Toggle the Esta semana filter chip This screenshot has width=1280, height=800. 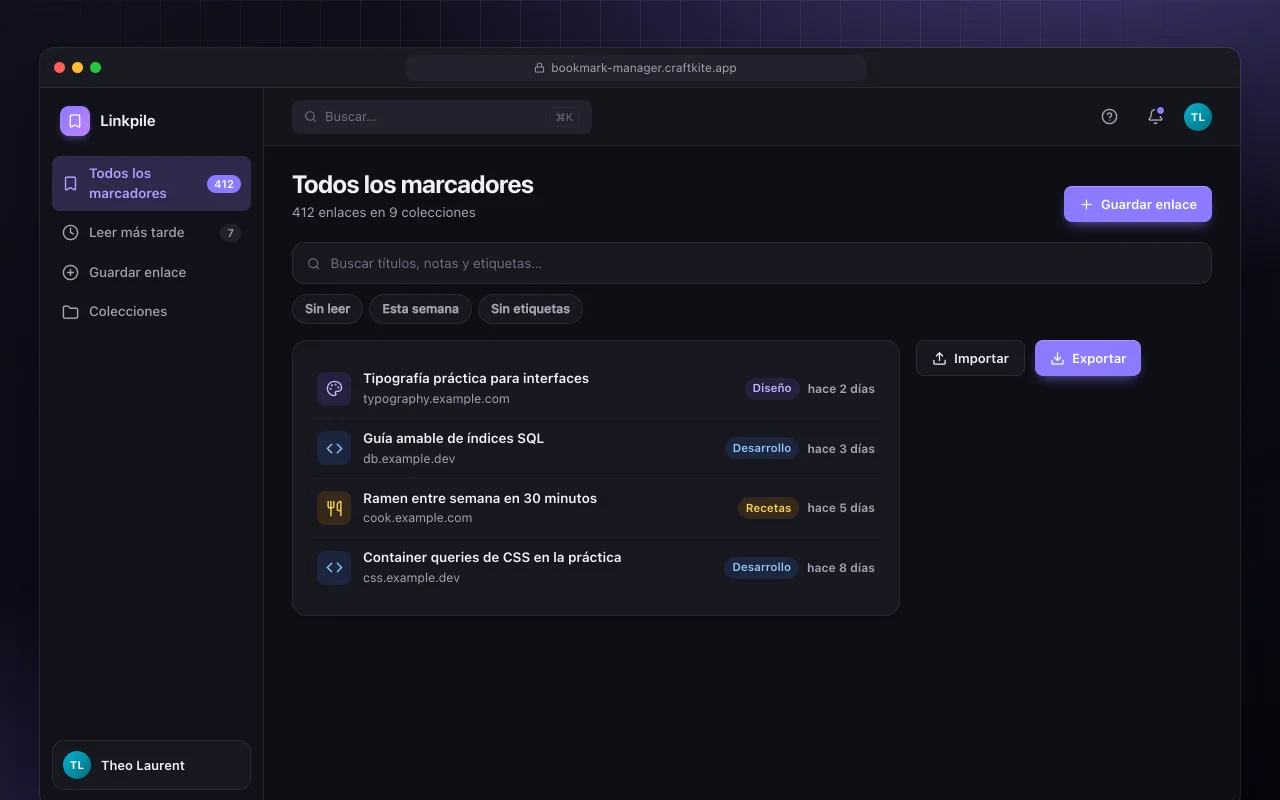click(x=420, y=309)
